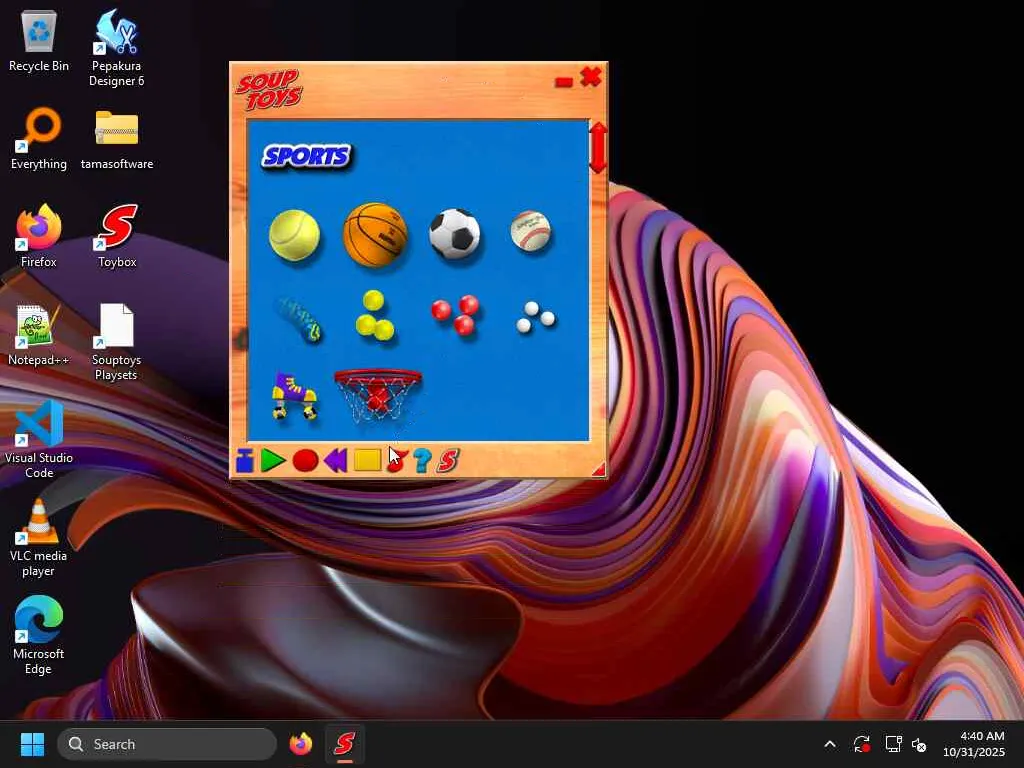Choose the white balls cluster
This screenshot has width=1024, height=768.
[x=536, y=317]
